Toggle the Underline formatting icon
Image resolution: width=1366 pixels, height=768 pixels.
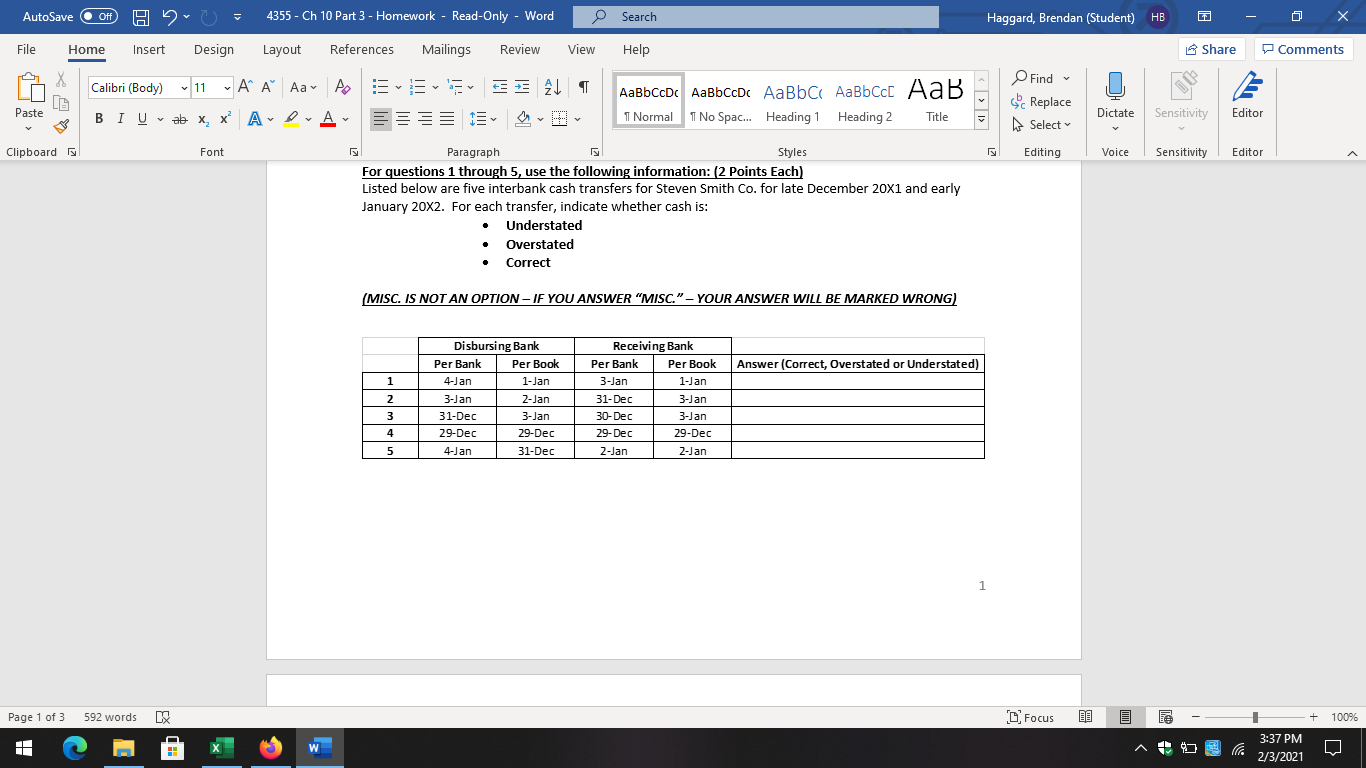tap(140, 118)
